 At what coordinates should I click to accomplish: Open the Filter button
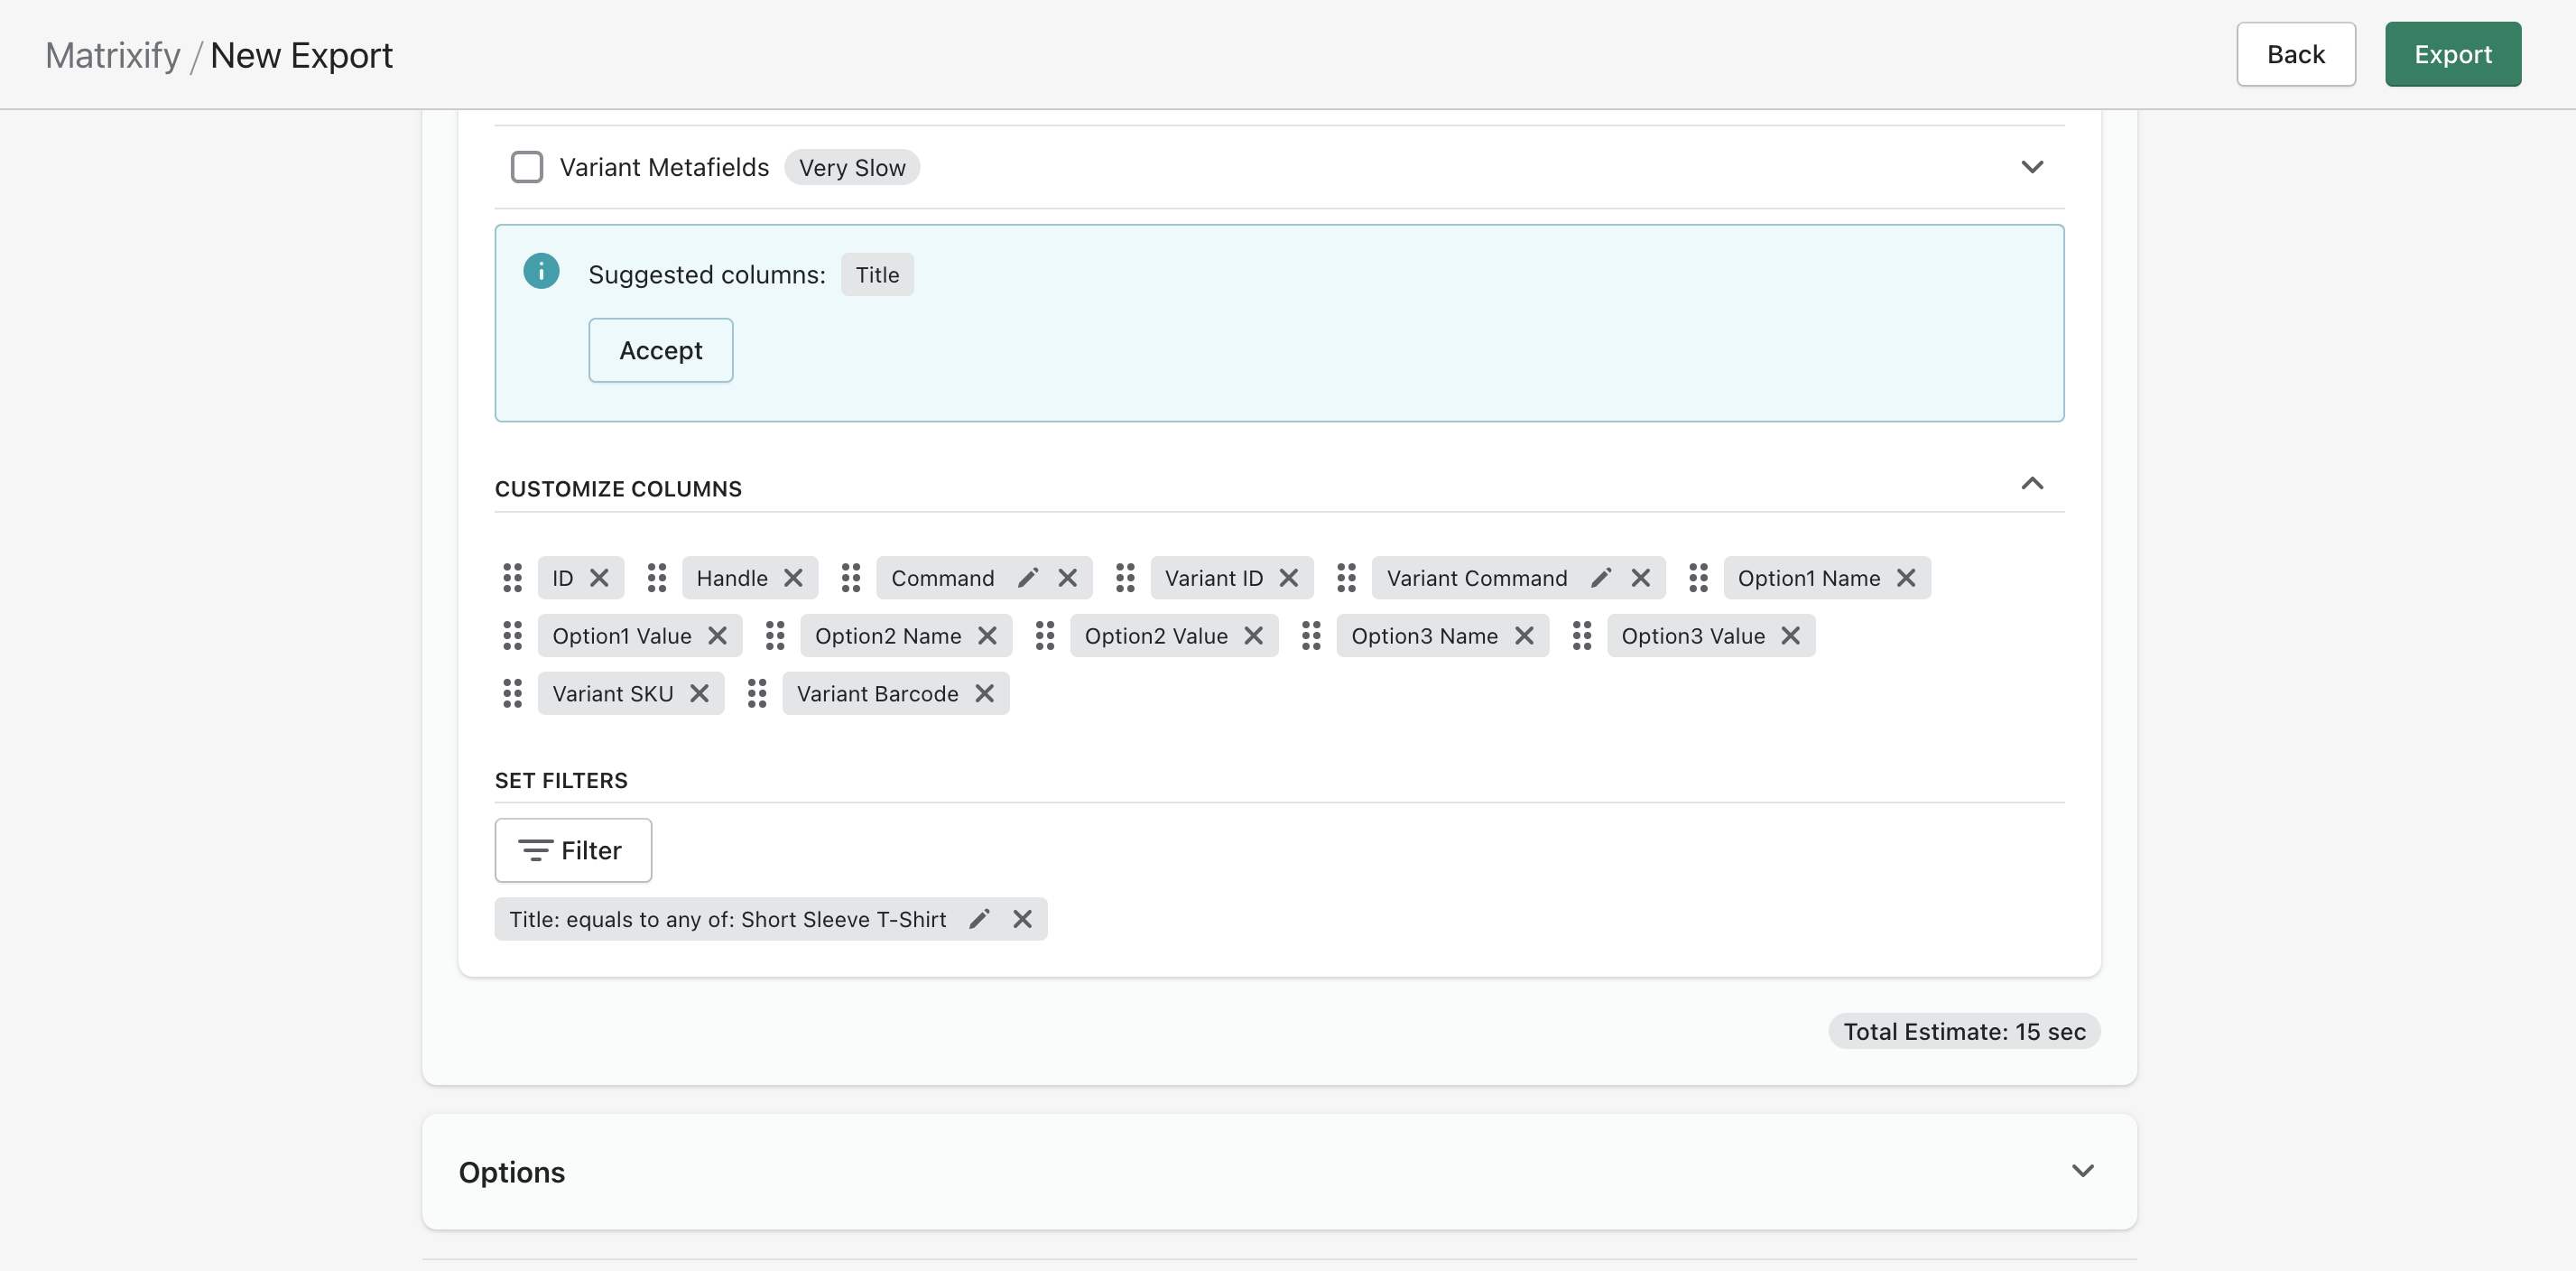[x=573, y=850]
